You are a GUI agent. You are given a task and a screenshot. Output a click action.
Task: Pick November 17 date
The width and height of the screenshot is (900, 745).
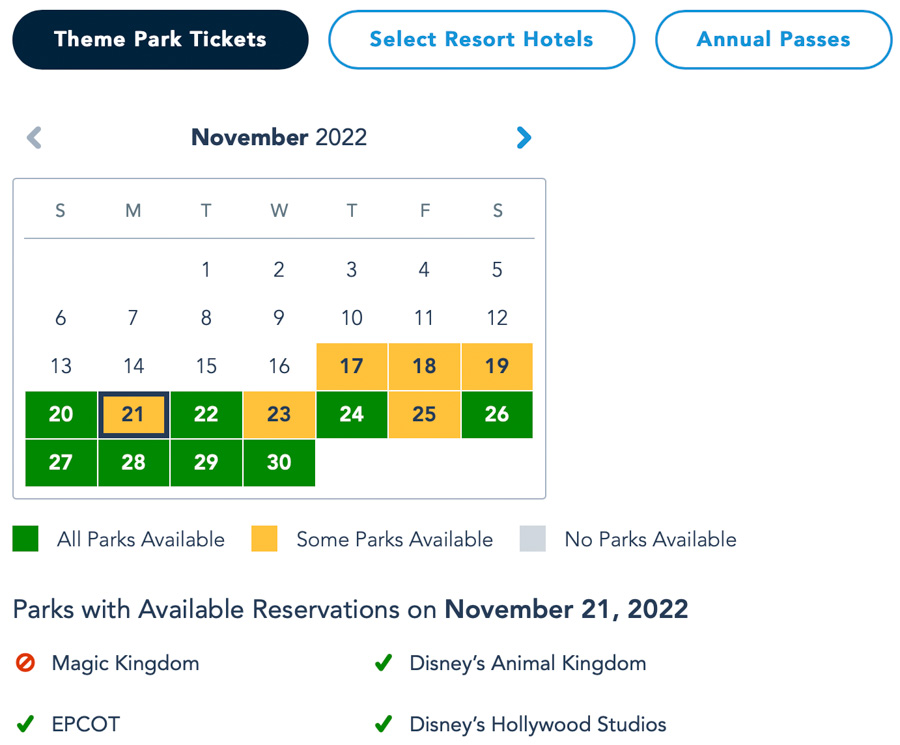coord(351,366)
